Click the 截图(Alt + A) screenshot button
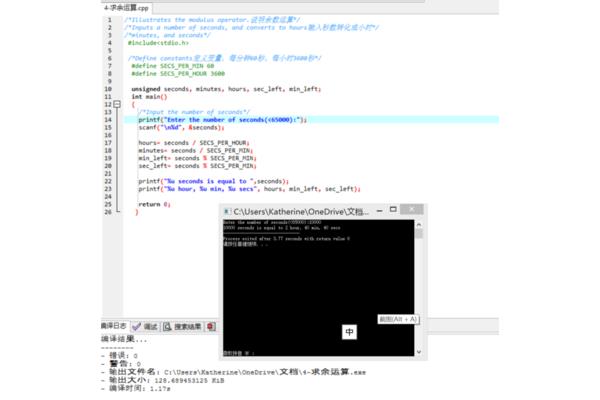This screenshot has width=600, height=400. [398, 319]
